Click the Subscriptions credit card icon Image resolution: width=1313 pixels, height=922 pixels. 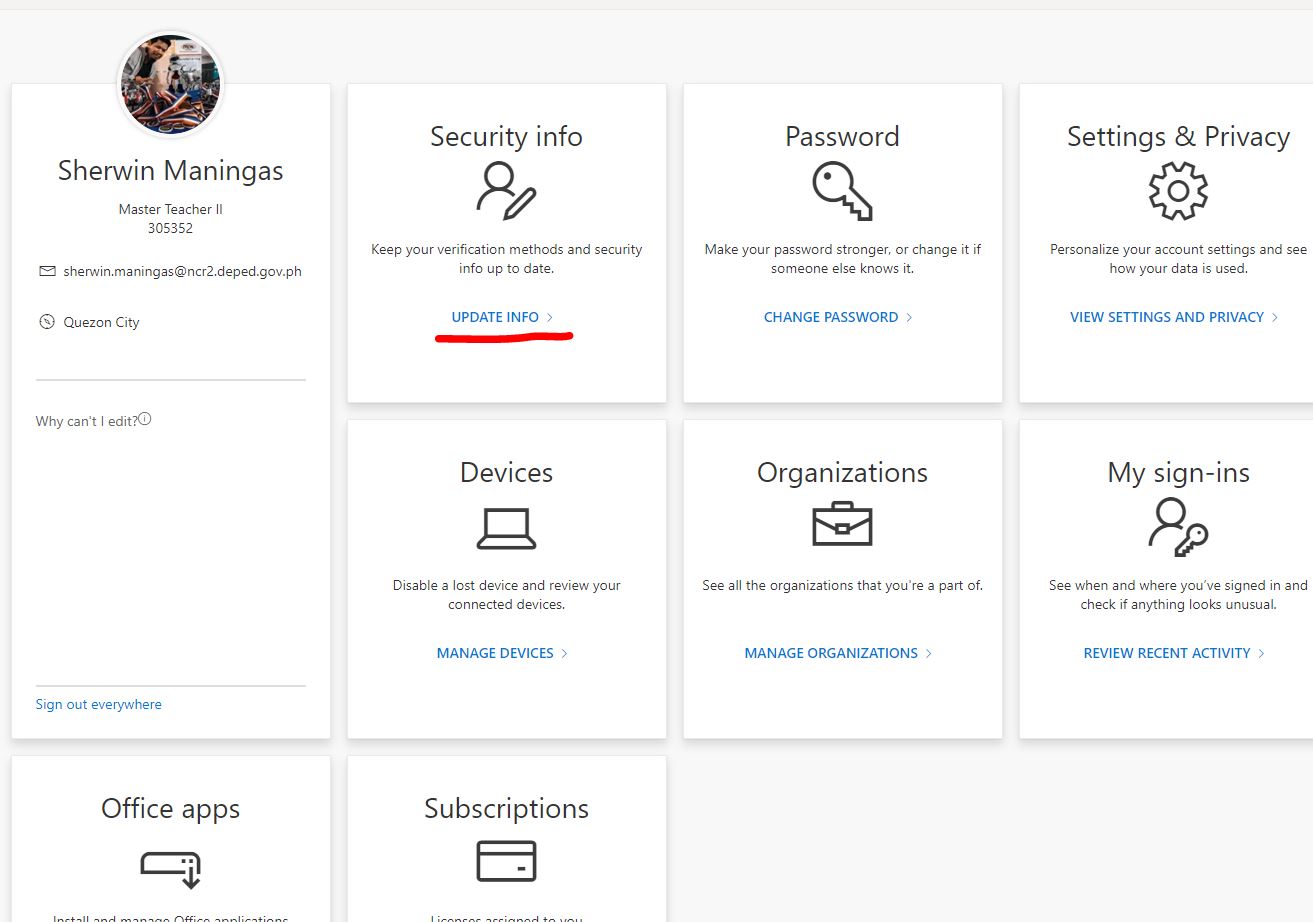[x=506, y=861]
